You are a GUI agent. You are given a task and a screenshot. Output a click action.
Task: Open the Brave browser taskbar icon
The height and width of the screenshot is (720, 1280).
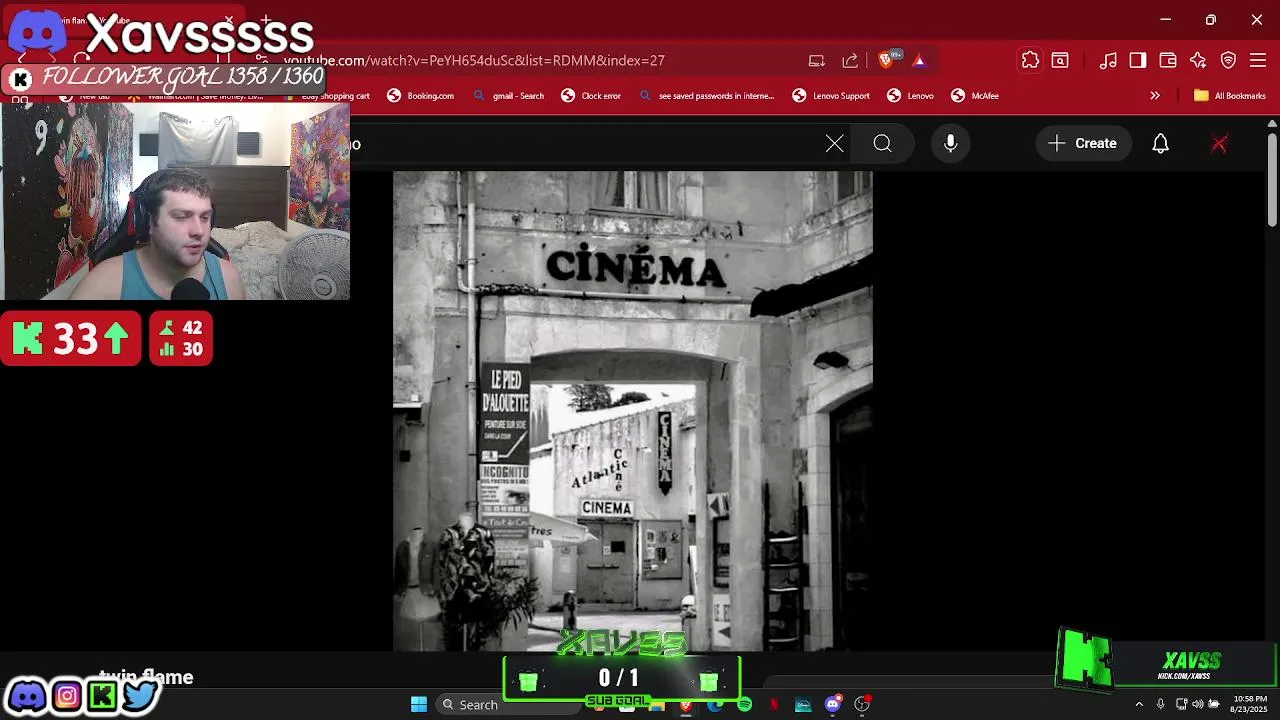pos(686,706)
